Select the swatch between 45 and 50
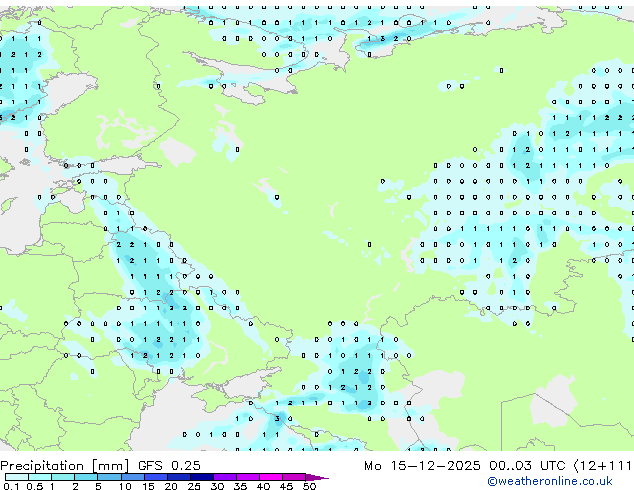This screenshot has width=634, height=490. pos(294,477)
